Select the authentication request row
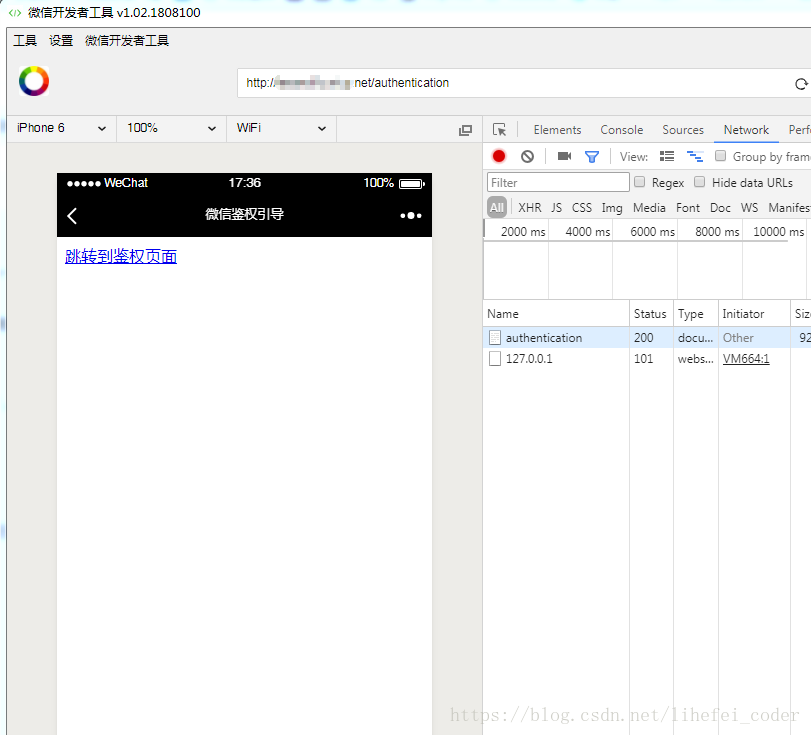 [647, 338]
